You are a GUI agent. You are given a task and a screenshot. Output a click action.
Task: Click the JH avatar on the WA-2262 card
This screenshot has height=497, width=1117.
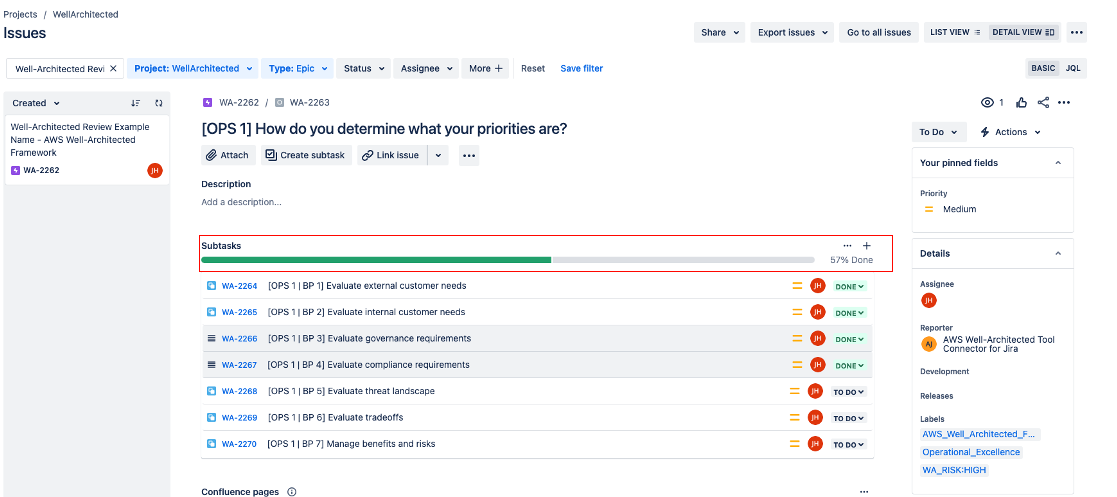click(155, 170)
